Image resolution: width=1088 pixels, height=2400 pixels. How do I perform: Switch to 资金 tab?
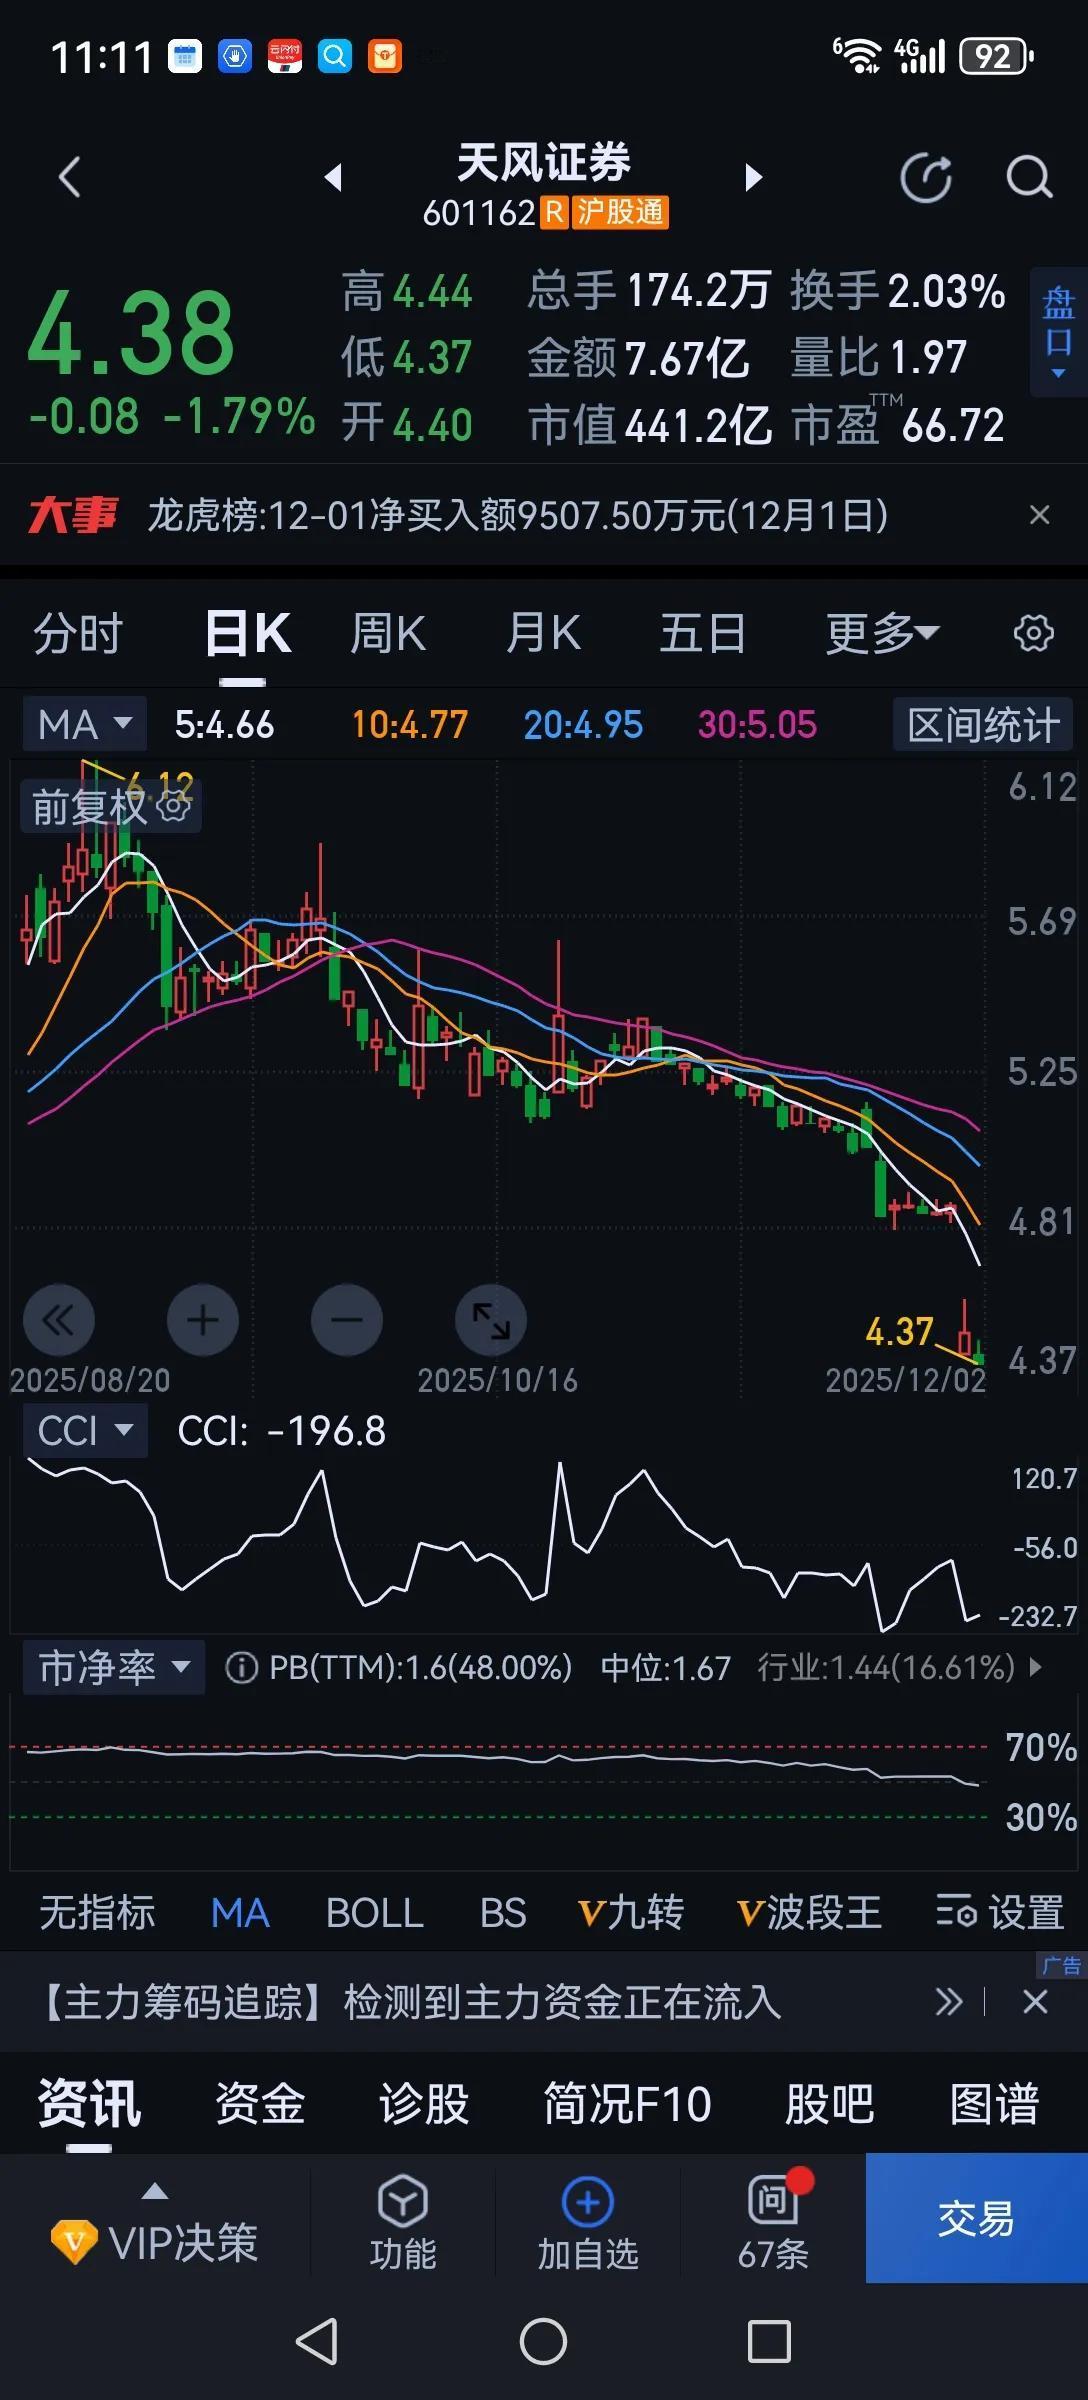coord(260,2104)
